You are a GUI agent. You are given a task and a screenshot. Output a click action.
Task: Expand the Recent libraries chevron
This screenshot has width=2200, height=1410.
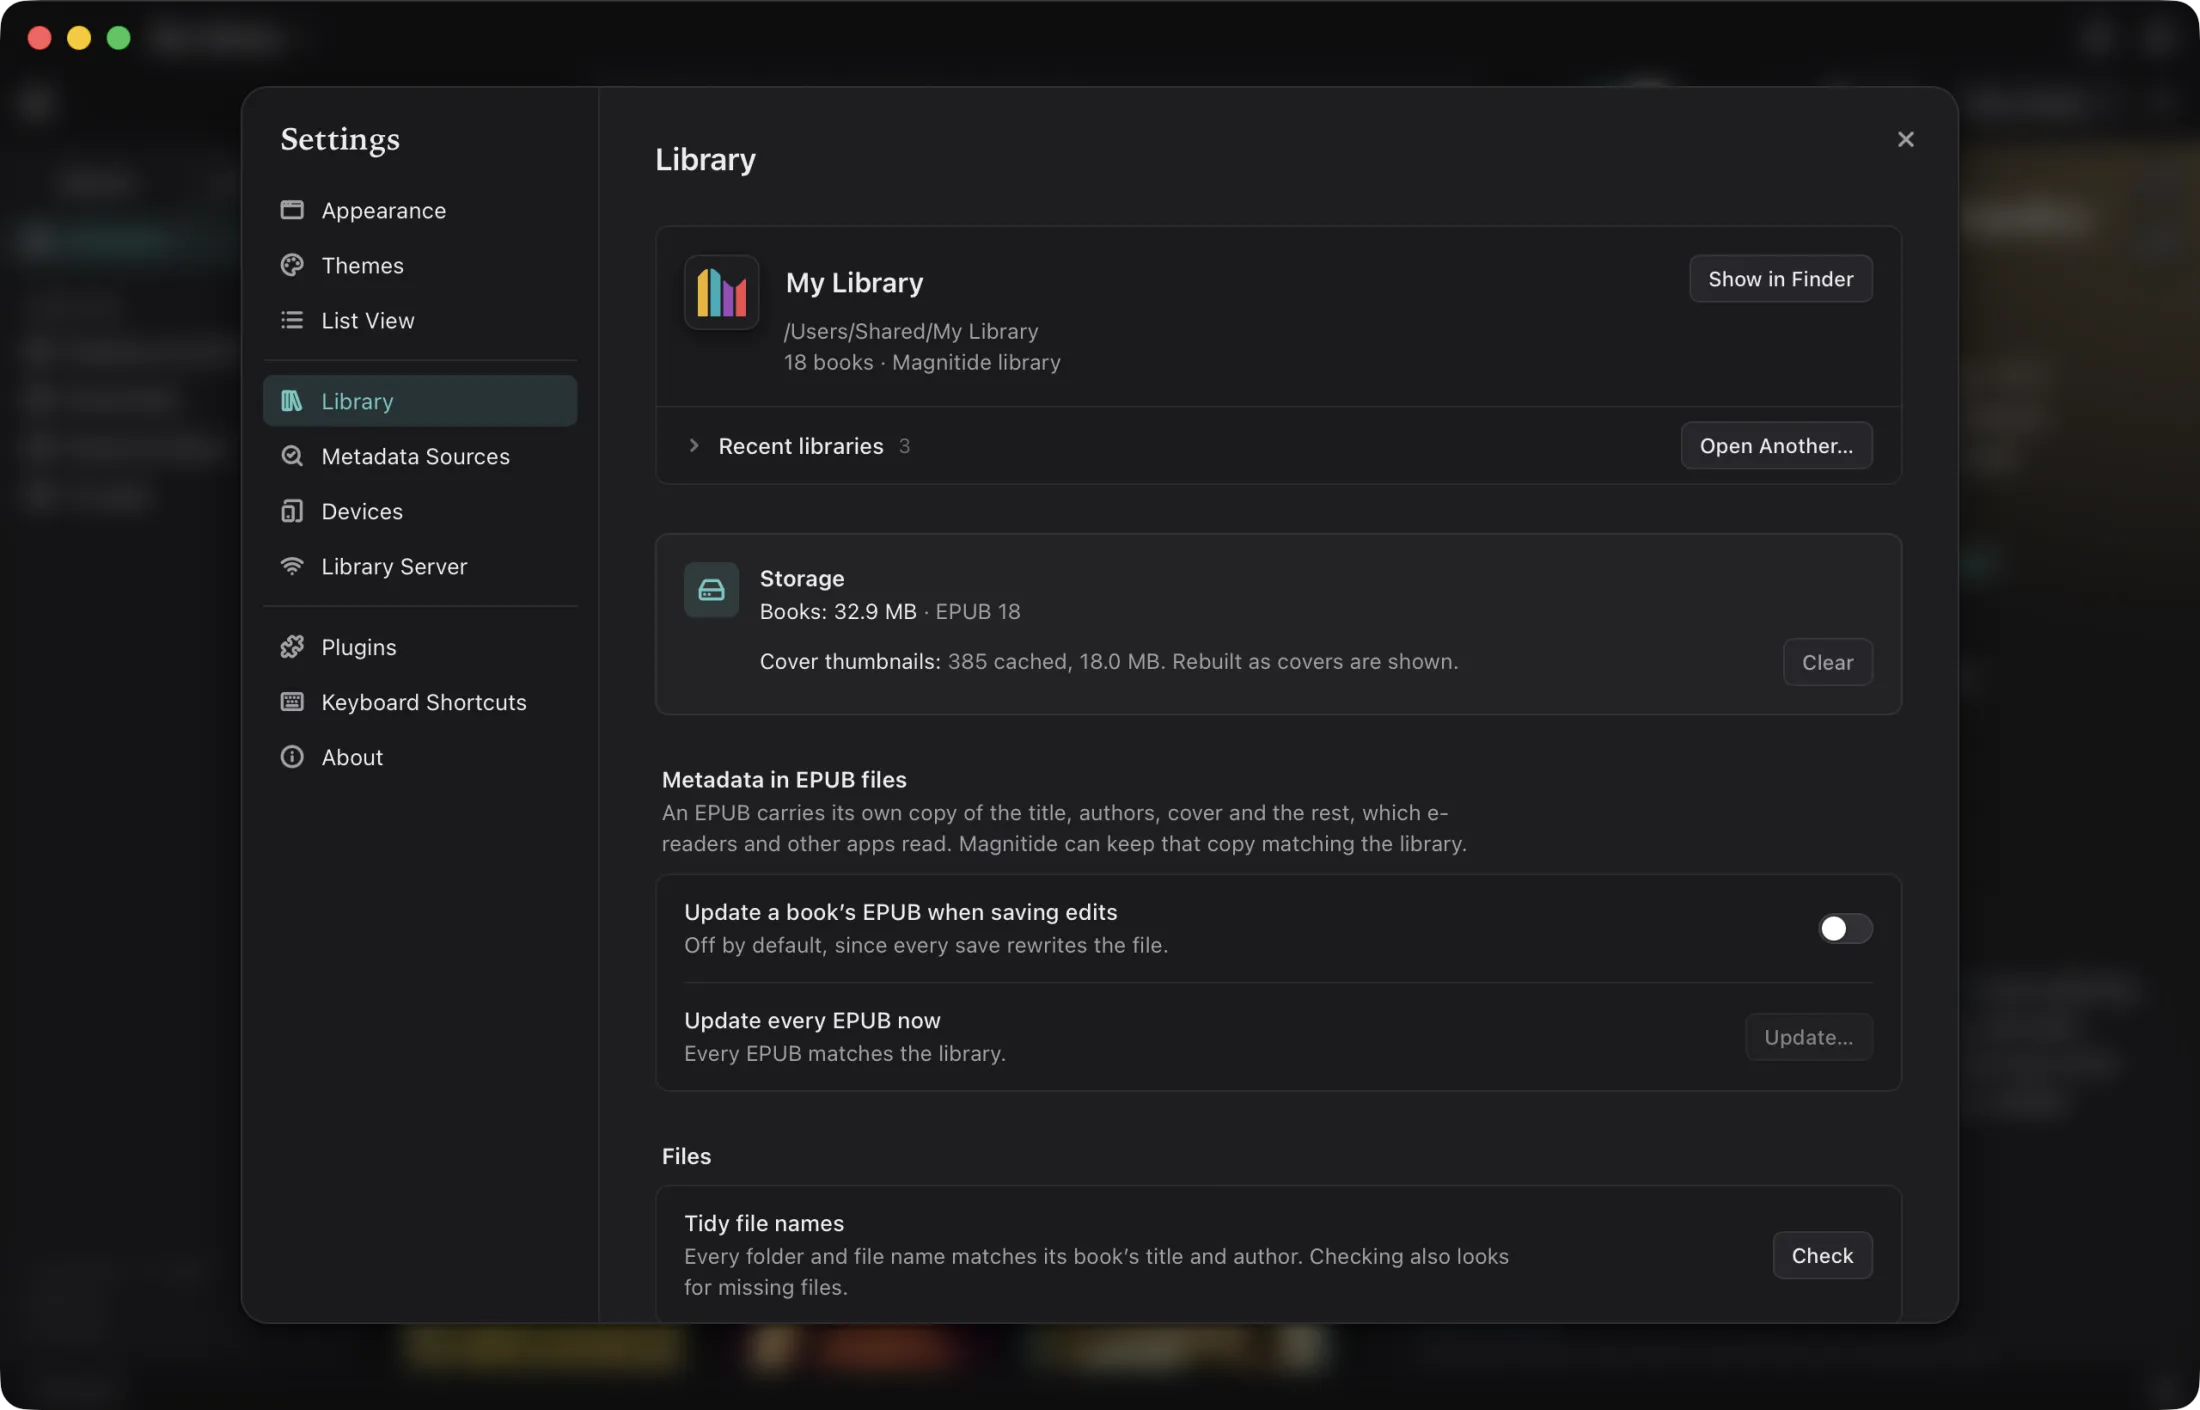(x=693, y=446)
